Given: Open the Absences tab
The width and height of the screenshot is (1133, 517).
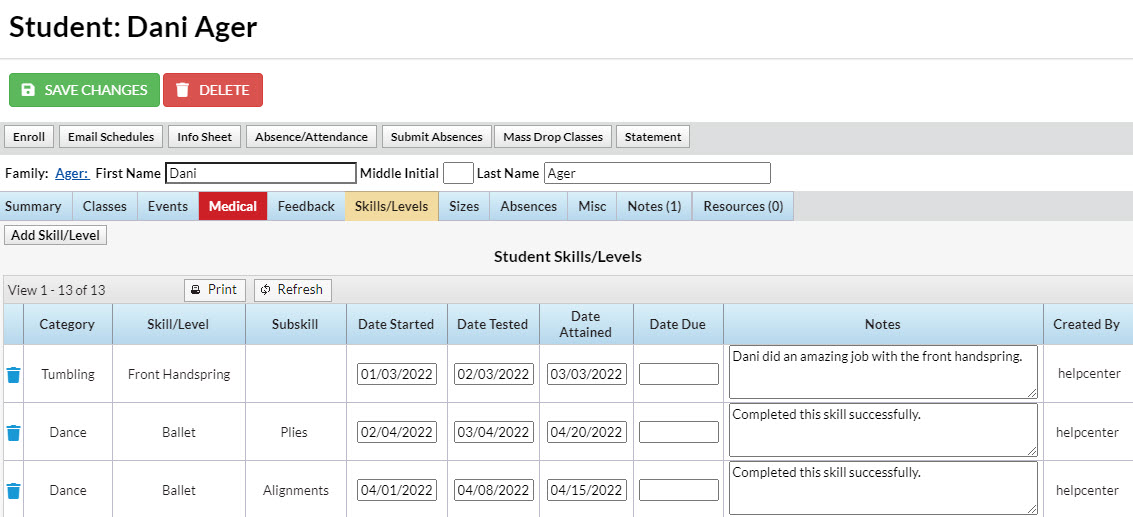Looking at the screenshot, I should (528, 206).
